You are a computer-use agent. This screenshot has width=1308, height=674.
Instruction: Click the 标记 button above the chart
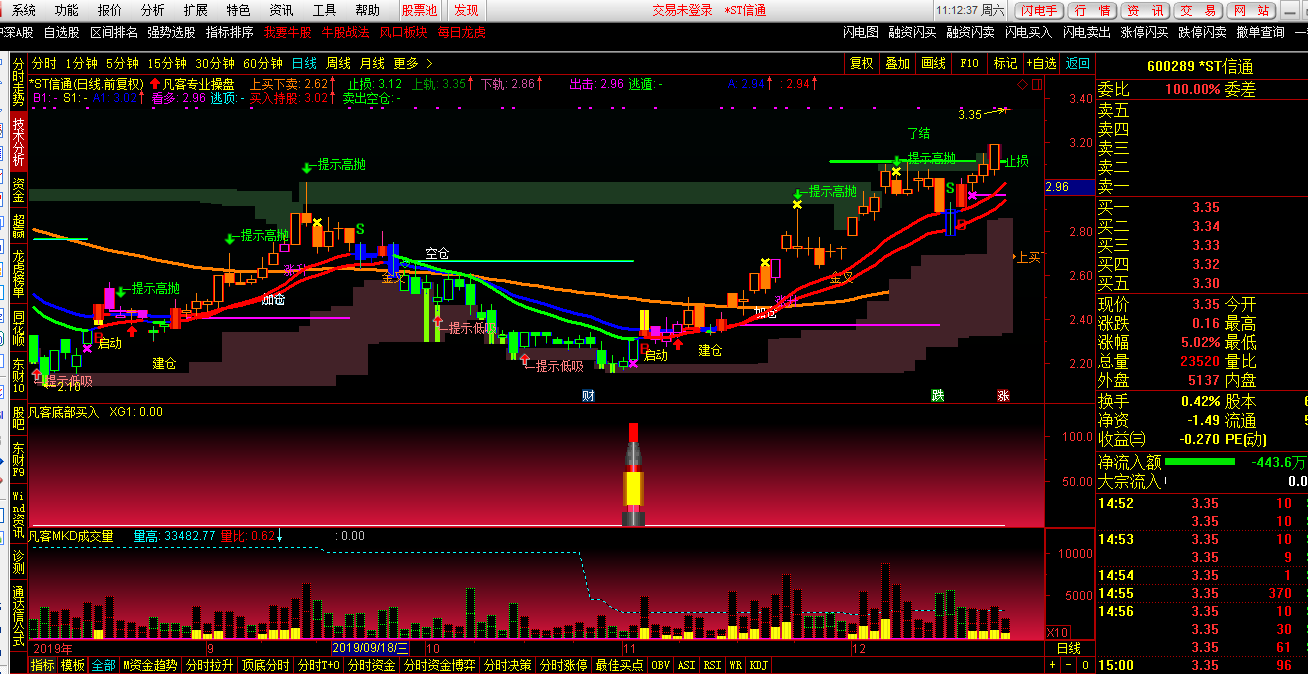point(1005,63)
